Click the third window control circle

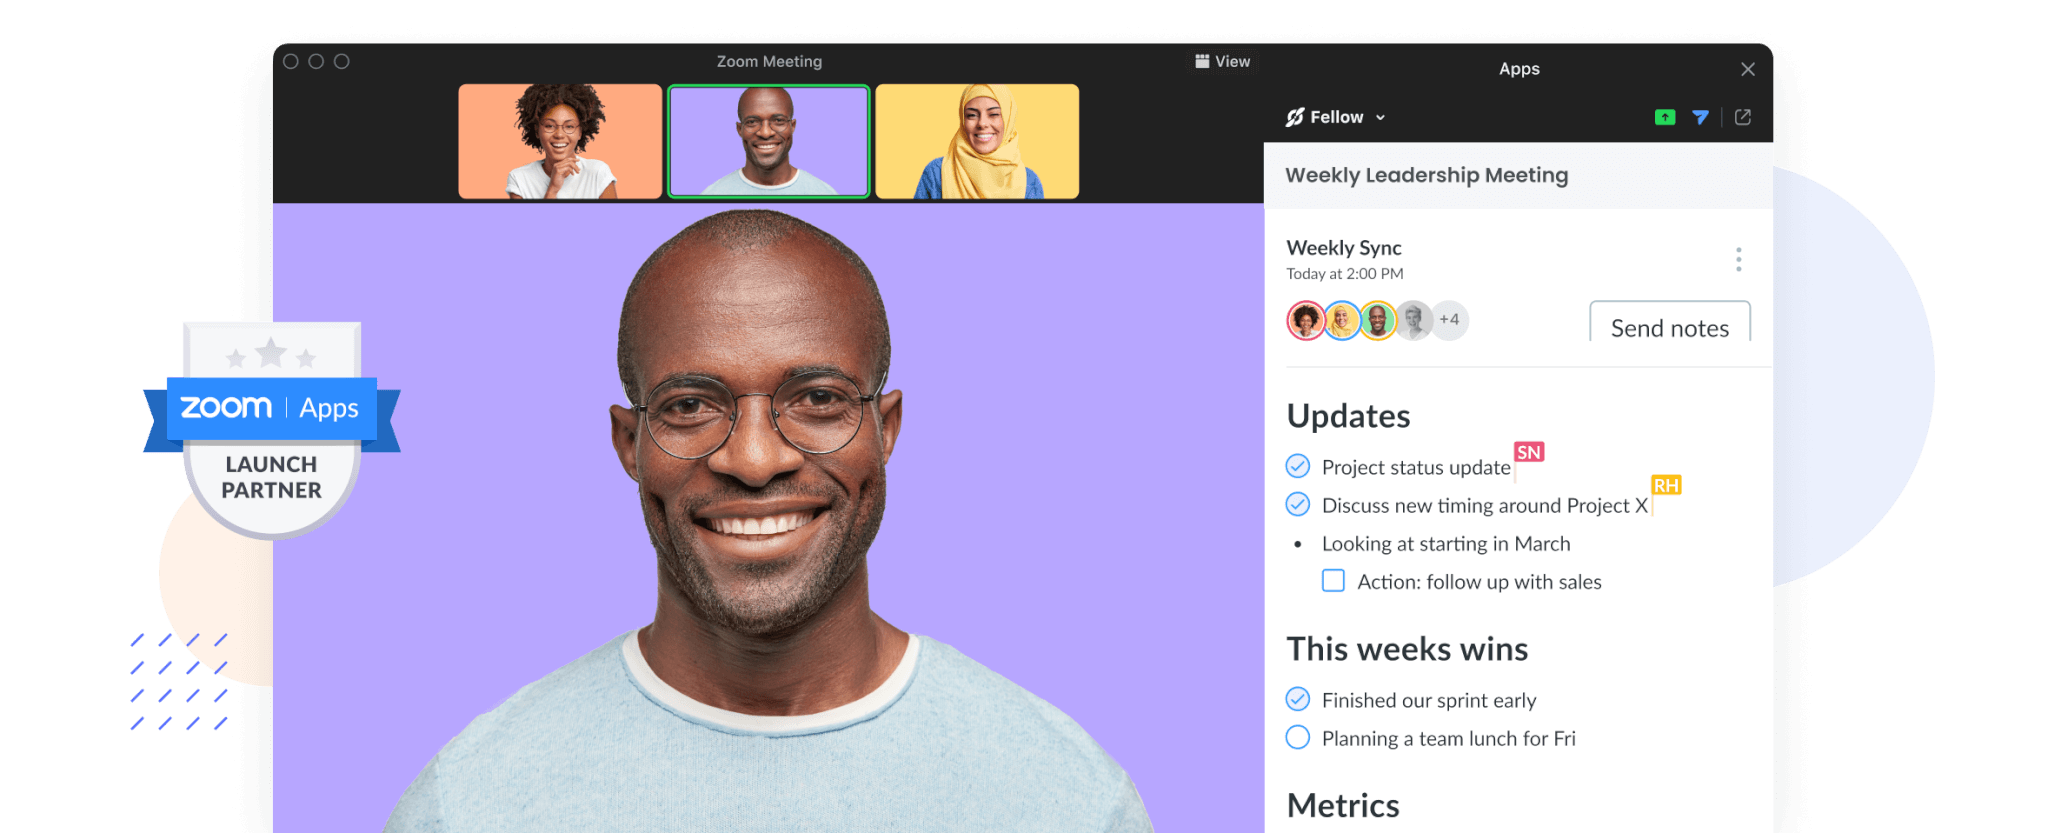[342, 61]
